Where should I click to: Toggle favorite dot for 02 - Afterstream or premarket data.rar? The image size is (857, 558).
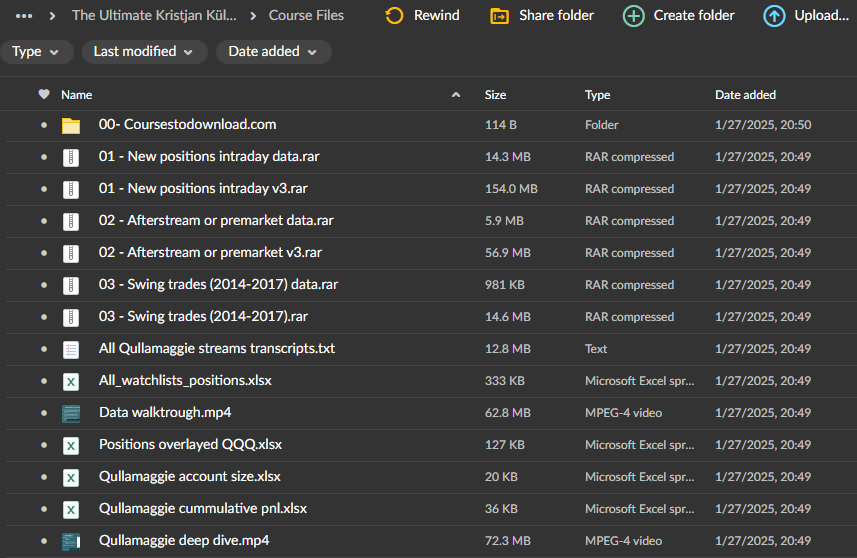pos(44,221)
